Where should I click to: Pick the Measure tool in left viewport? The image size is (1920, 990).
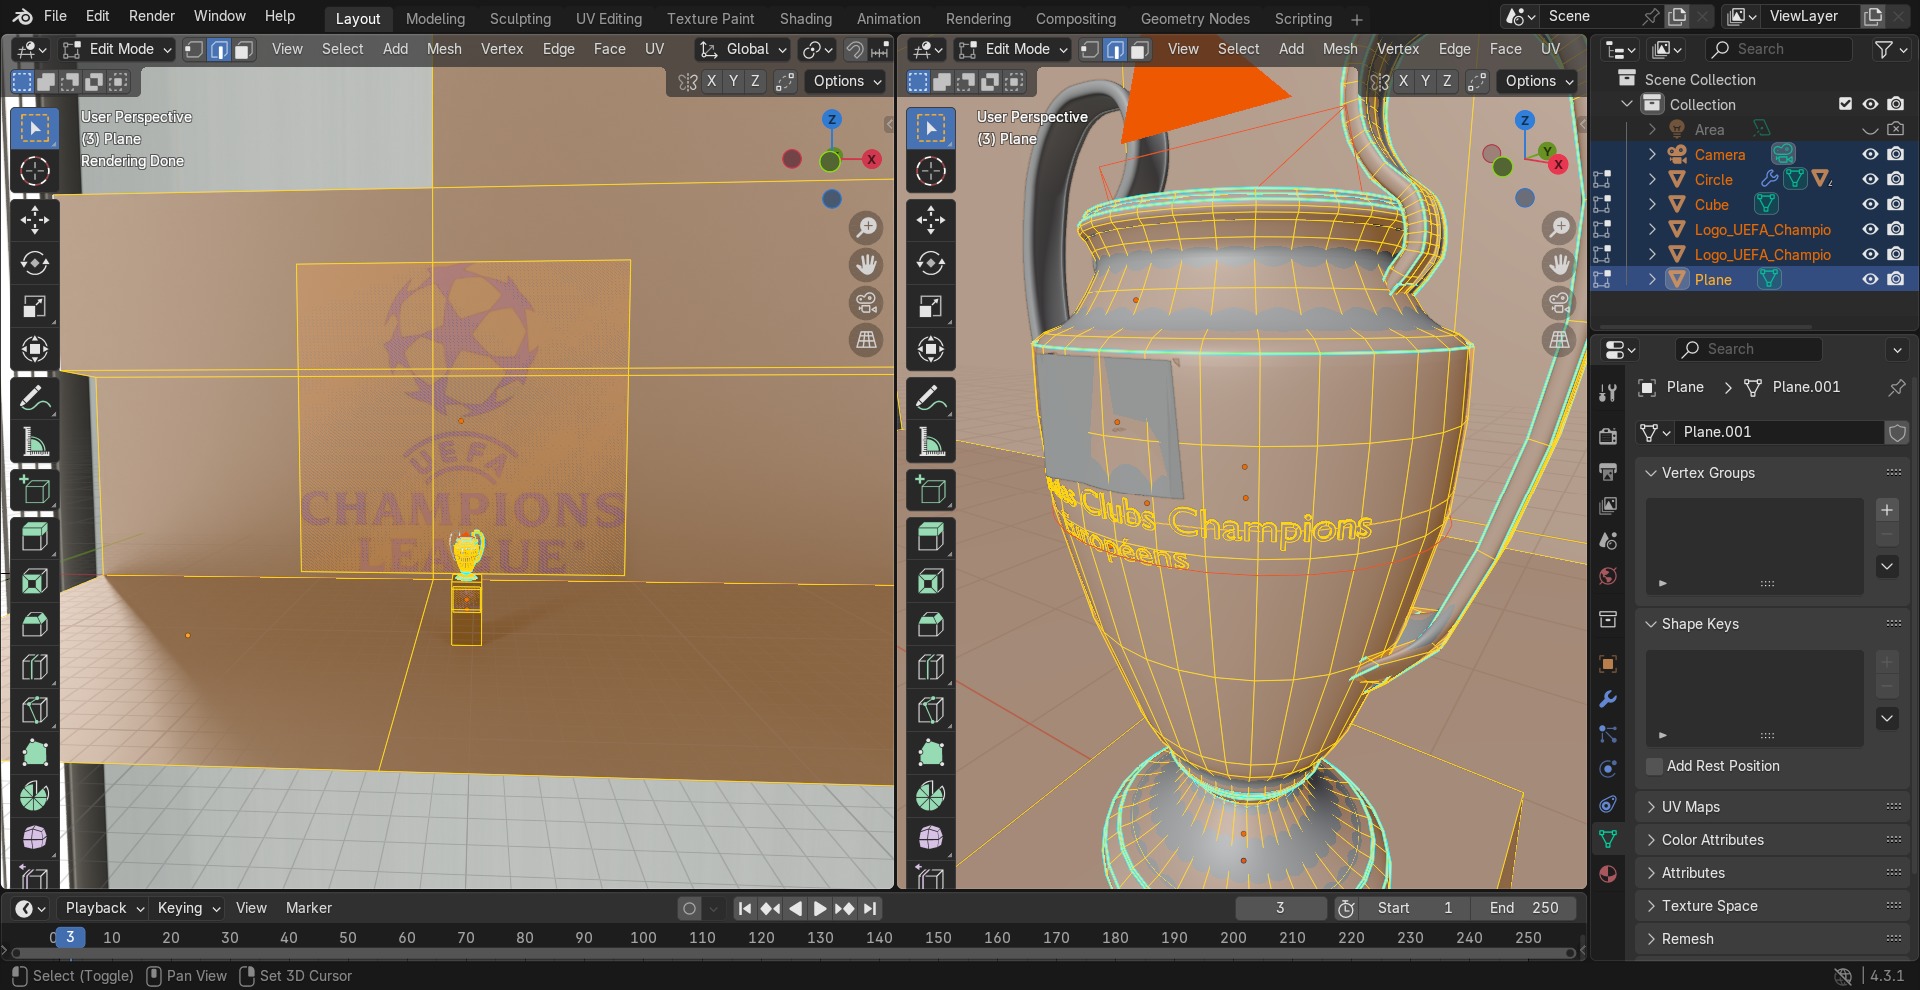tap(35, 441)
